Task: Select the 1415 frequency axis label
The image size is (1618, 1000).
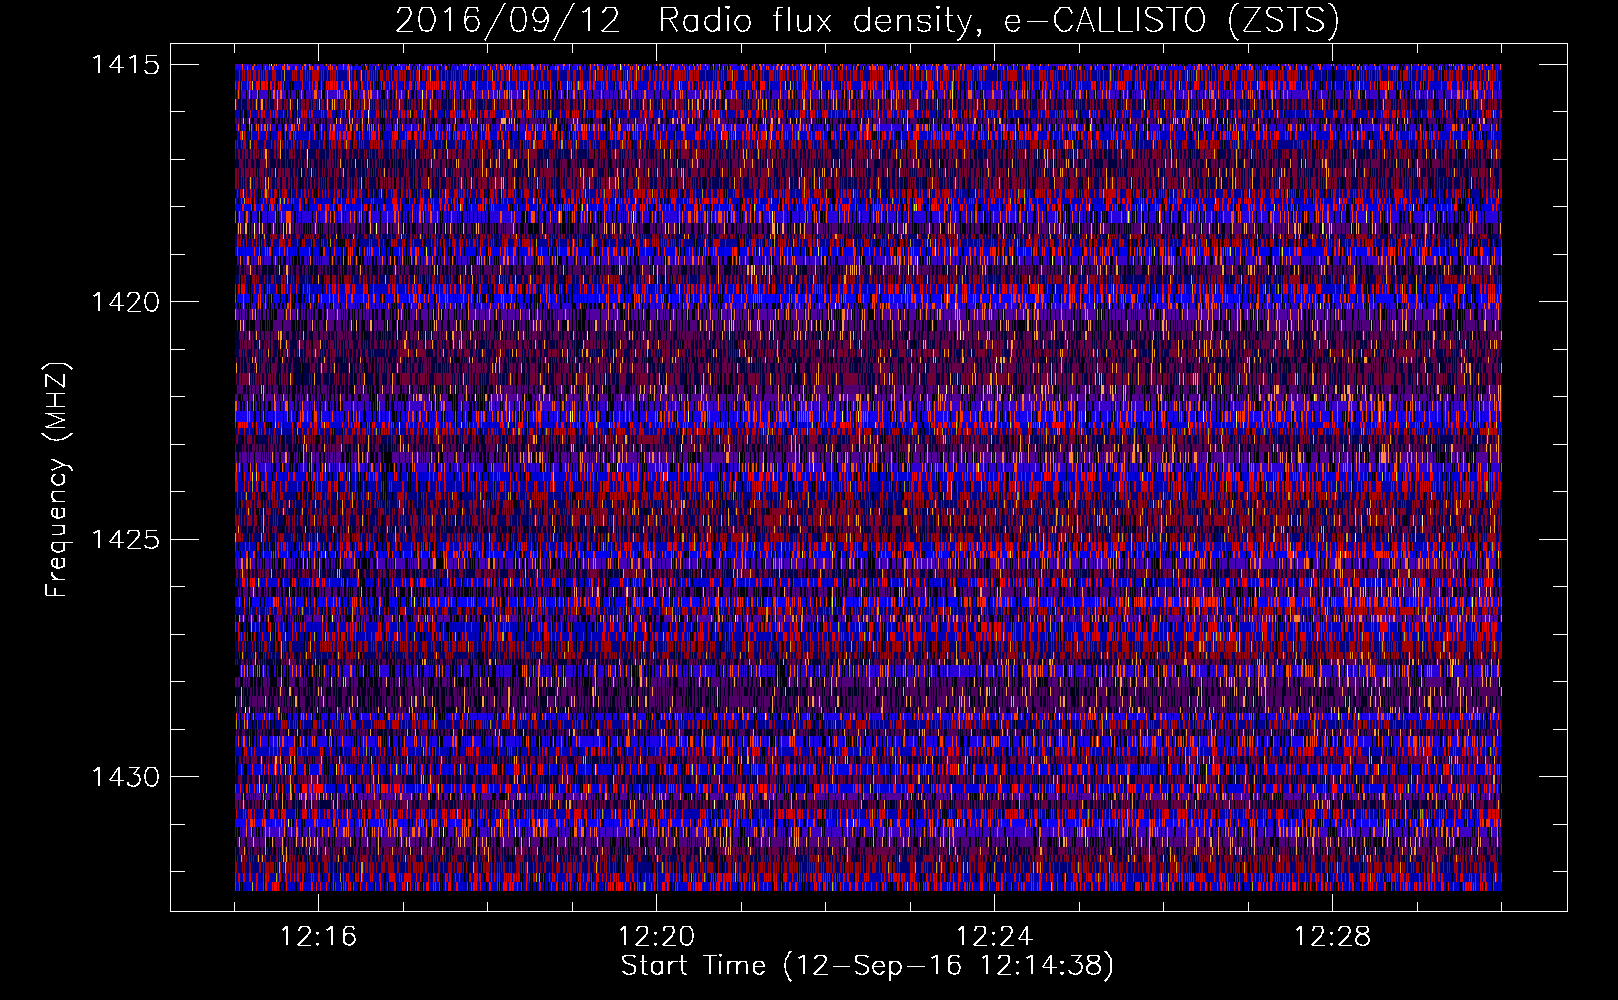Action: (x=125, y=65)
